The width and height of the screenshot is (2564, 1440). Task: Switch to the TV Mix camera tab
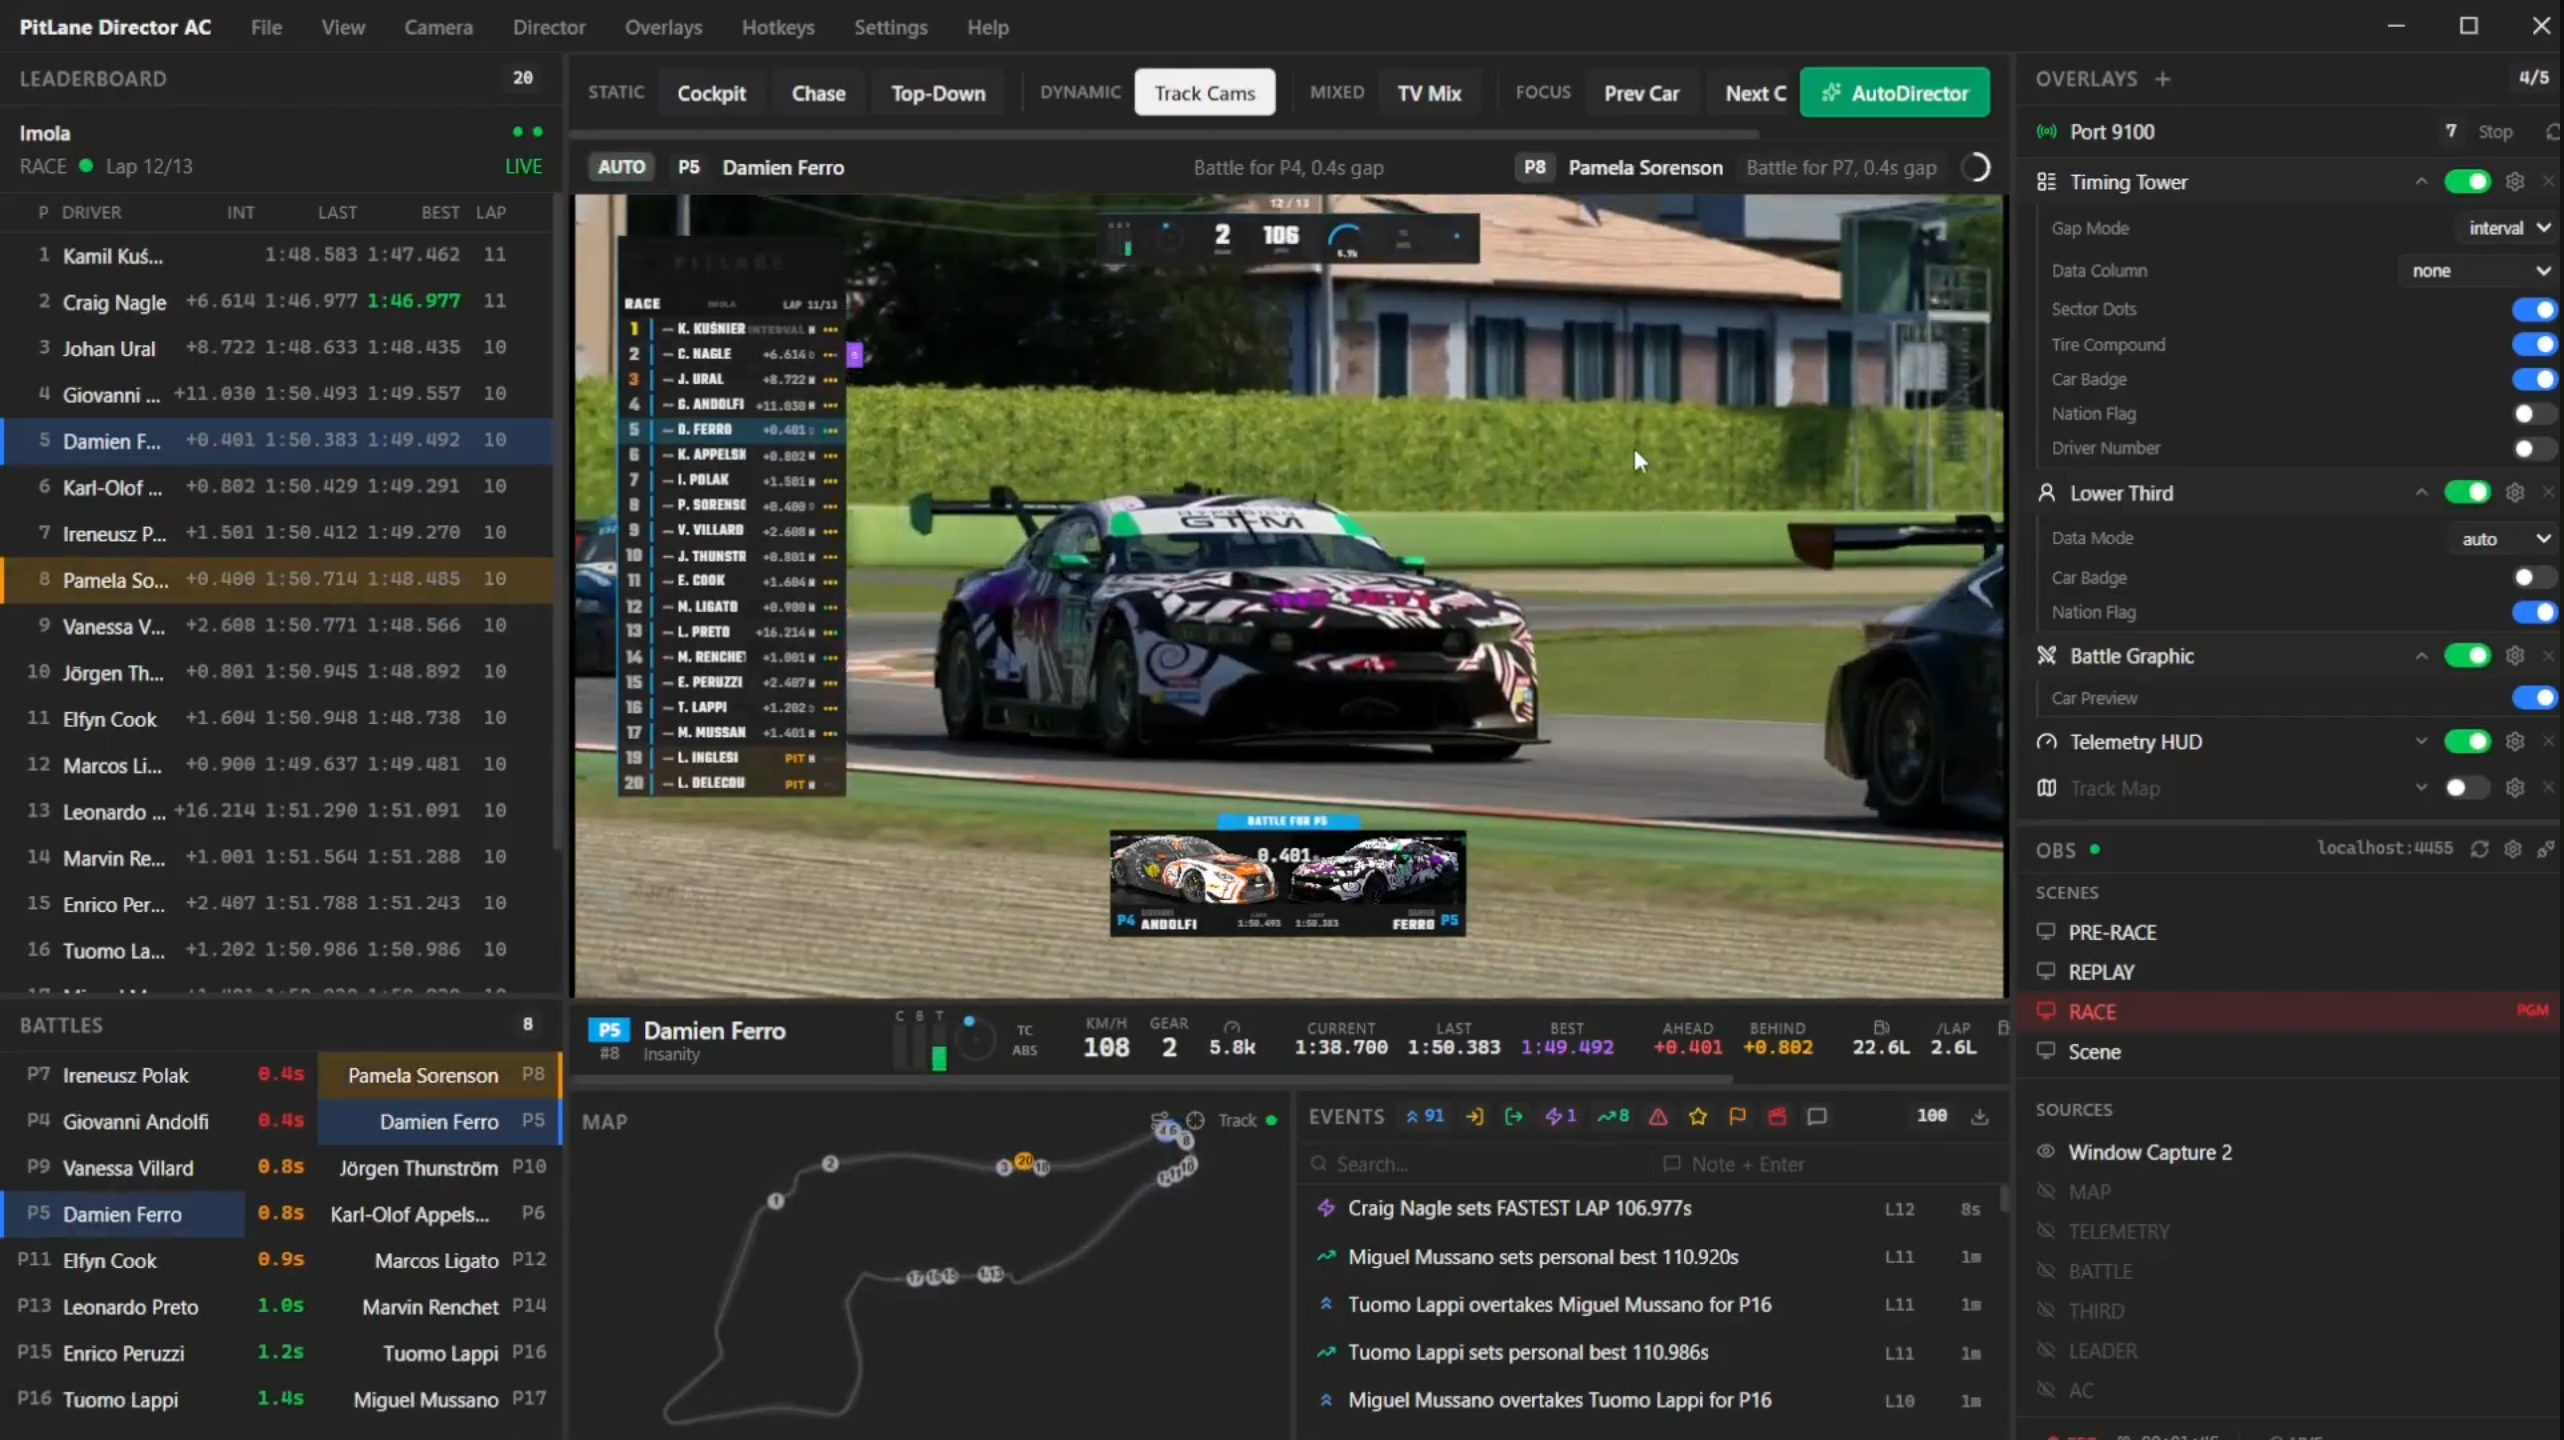pos(1428,93)
